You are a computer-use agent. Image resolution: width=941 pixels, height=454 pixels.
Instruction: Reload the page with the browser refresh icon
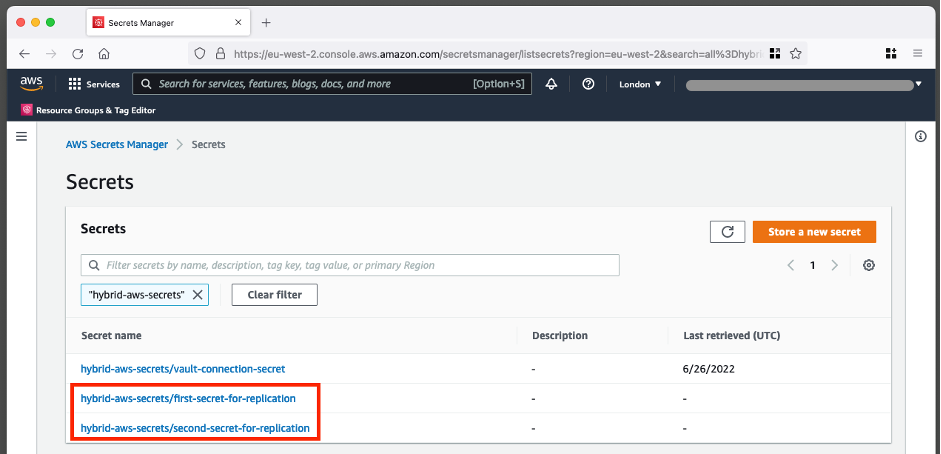[77, 54]
